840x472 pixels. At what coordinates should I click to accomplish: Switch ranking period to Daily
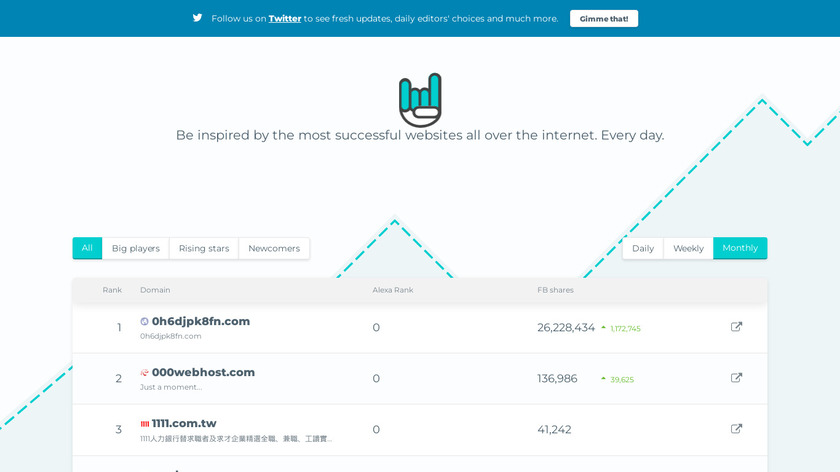coord(643,248)
